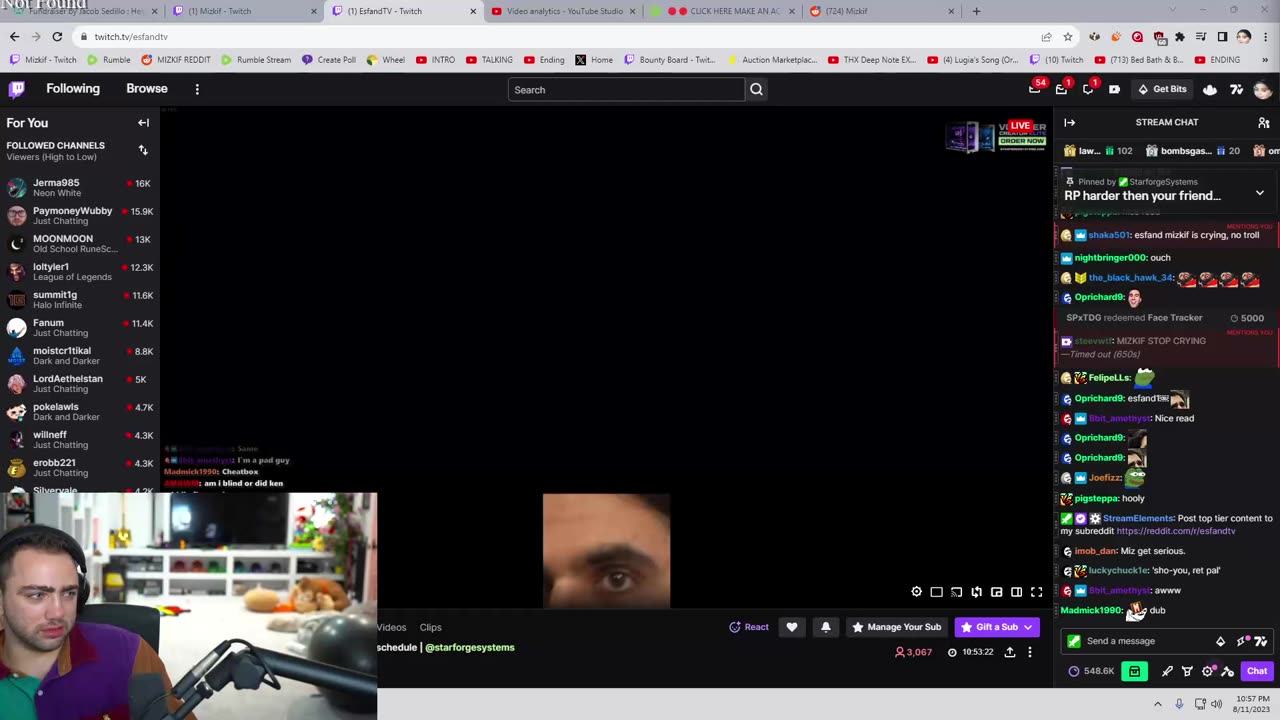Open green rewards shop icon below chat

coord(1134,671)
